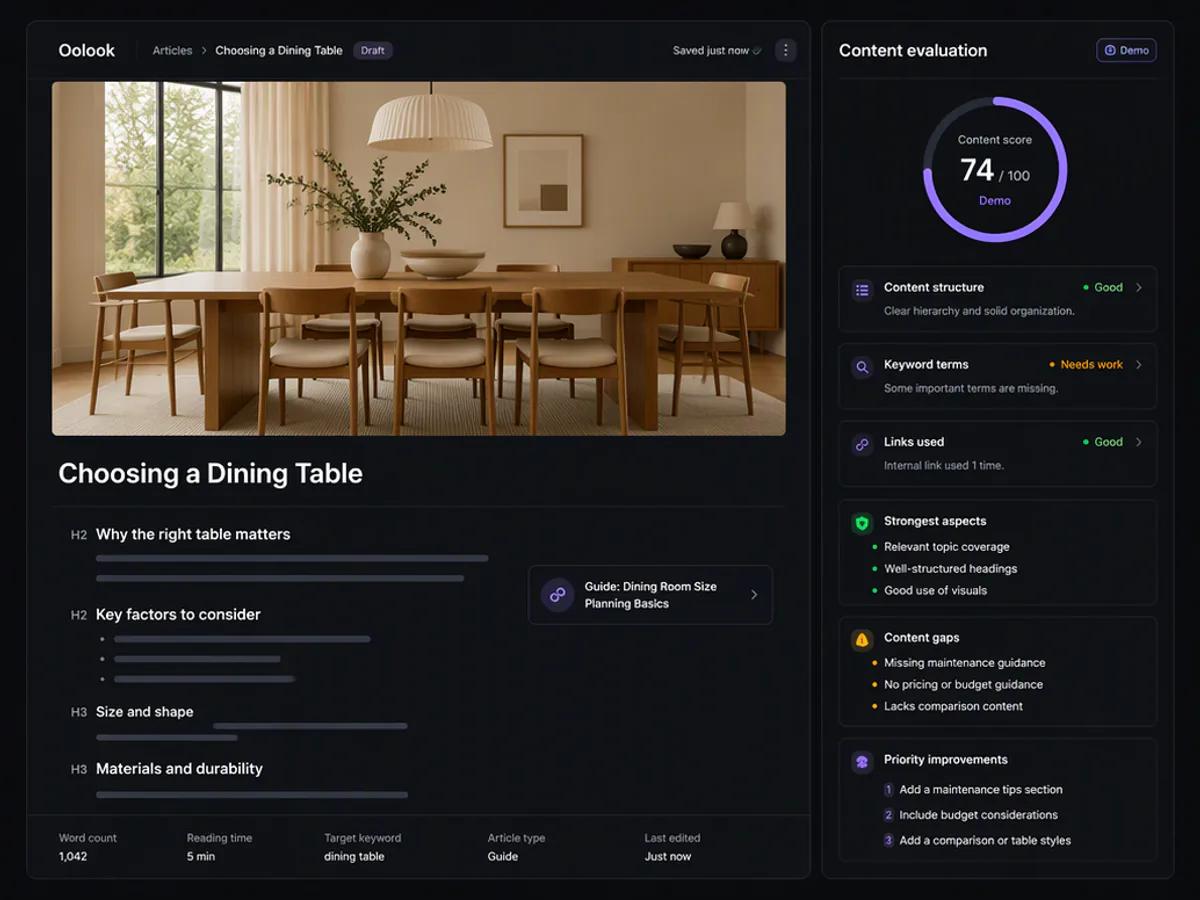This screenshot has height=900, width=1200.
Task: Click the Content evaluation panel title
Action: [913, 50]
